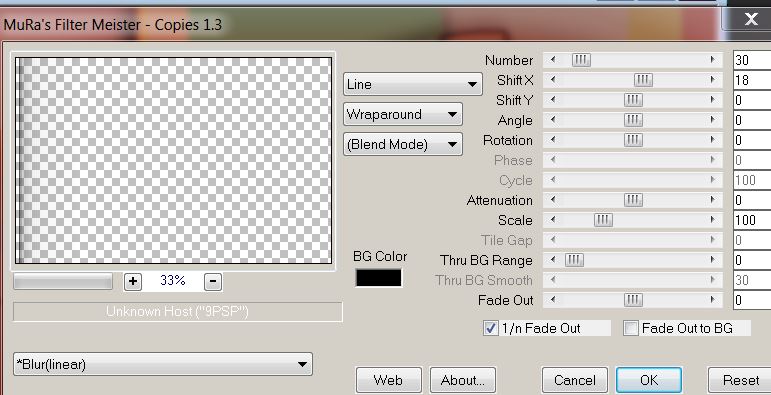771x395 pixels.
Task: Uncheck the 1/n Fade Out checkbox
Action: tap(491, 328)
